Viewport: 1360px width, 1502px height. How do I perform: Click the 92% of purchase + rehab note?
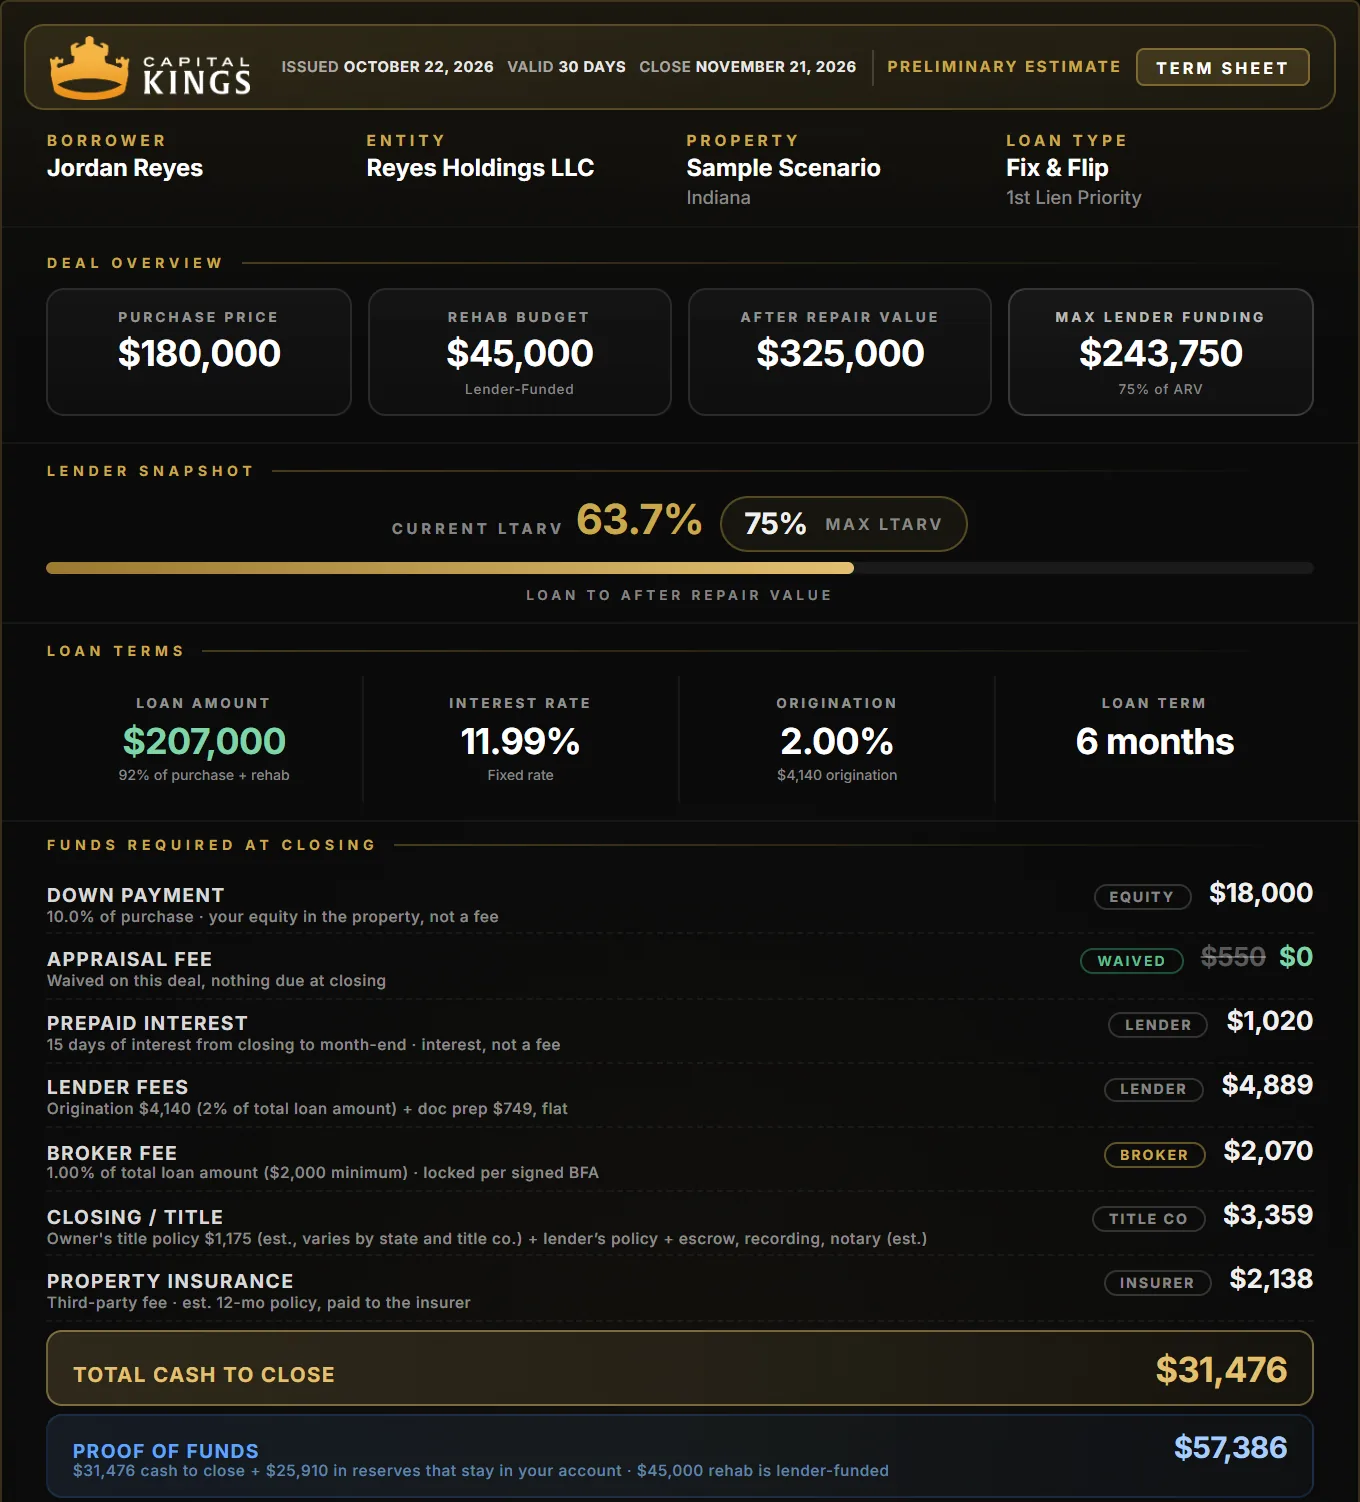[x=204, y=775]
